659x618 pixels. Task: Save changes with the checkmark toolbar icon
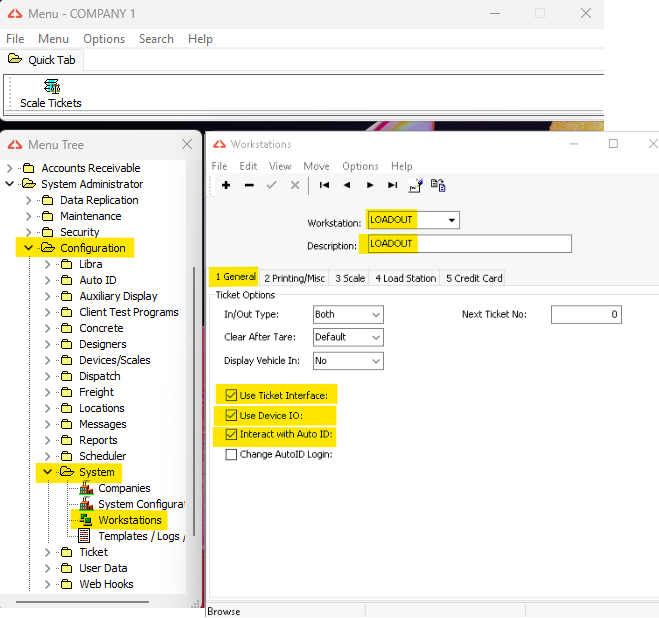(272, 185)
